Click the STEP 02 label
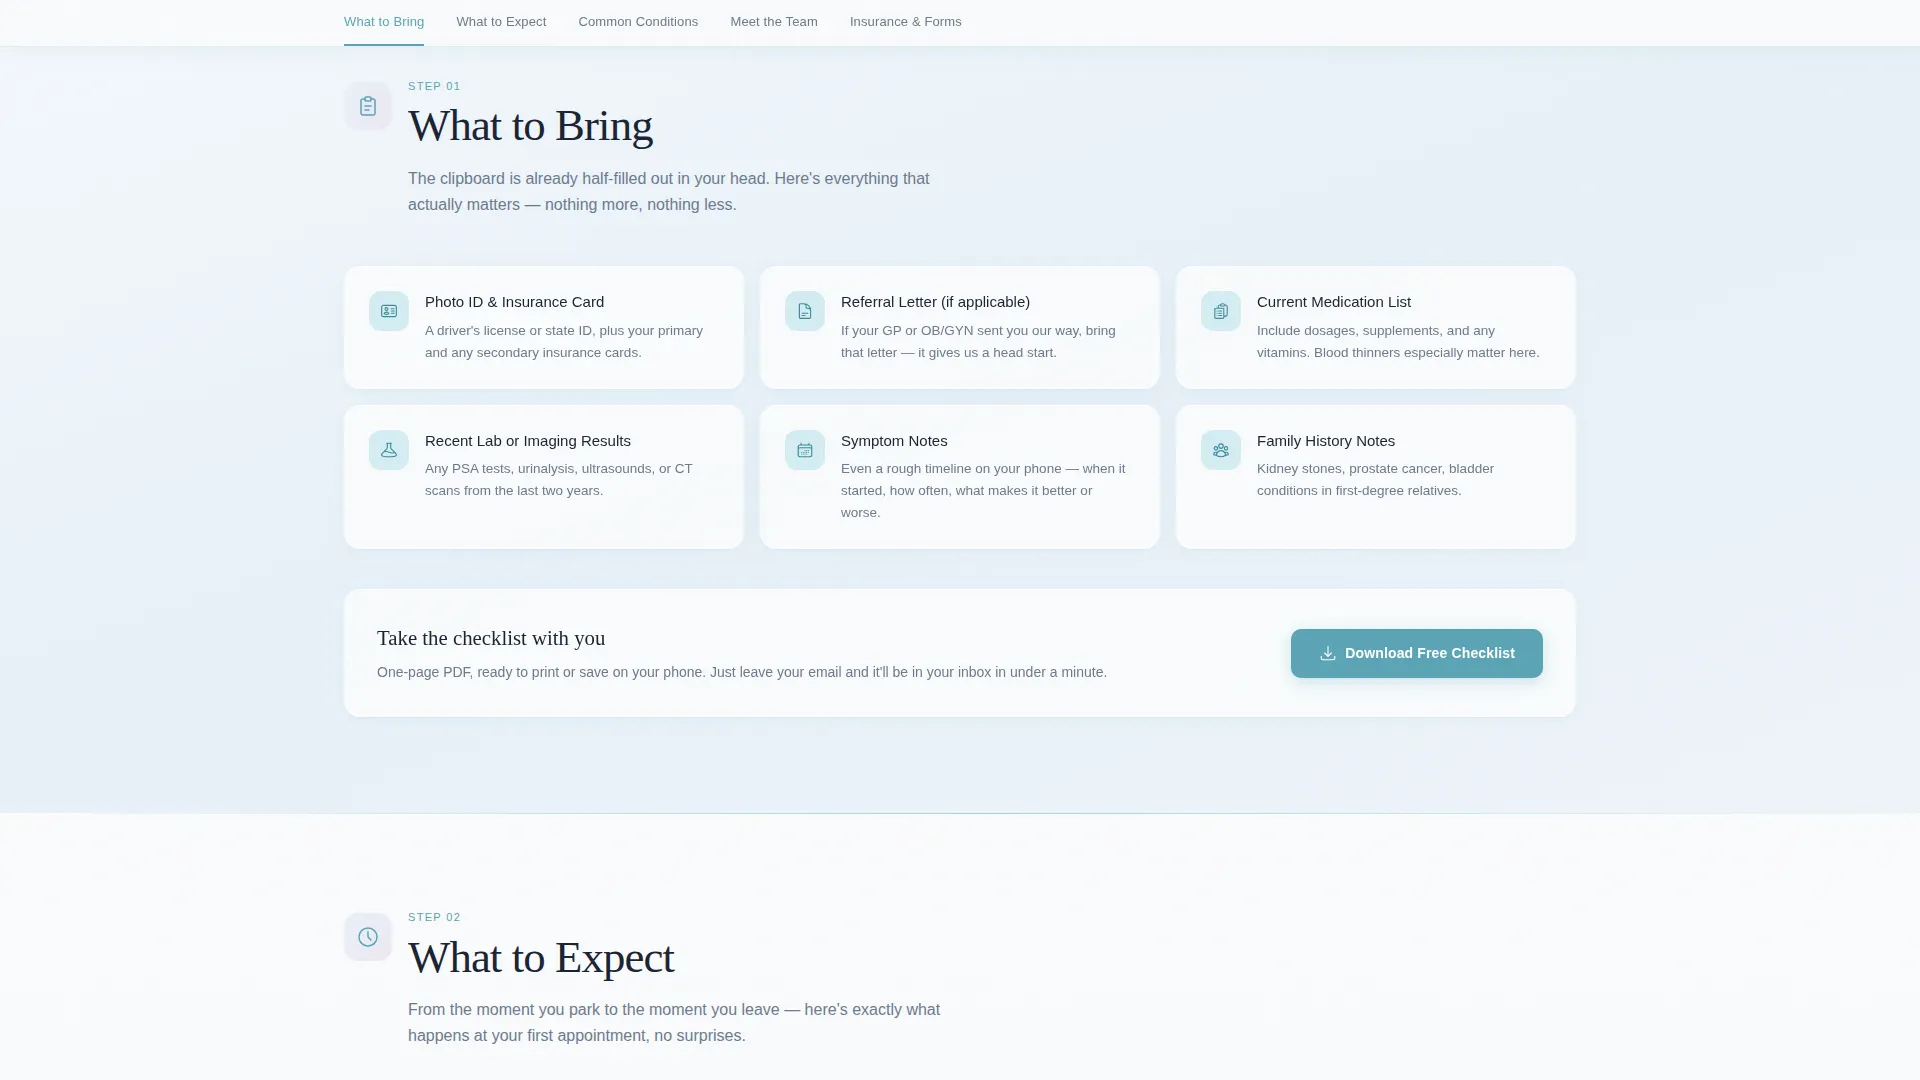Screen dimensions: 1920x1080 [x=434, y=917]
